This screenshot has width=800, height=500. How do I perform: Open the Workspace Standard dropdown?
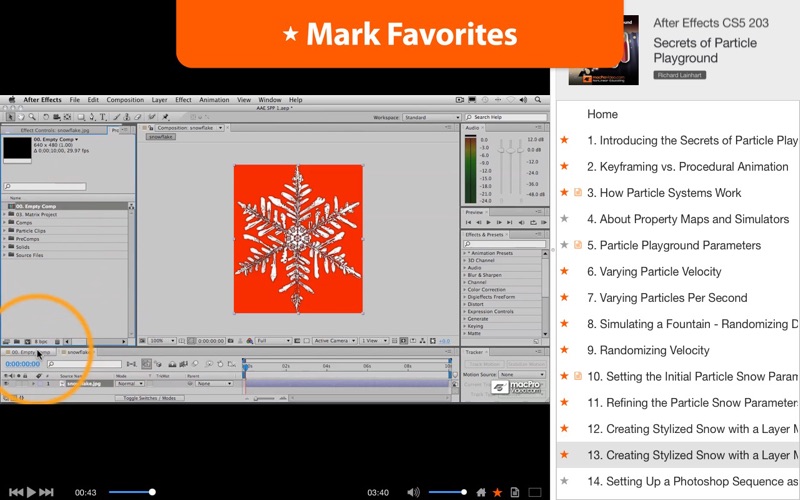(x=432, y=117)
